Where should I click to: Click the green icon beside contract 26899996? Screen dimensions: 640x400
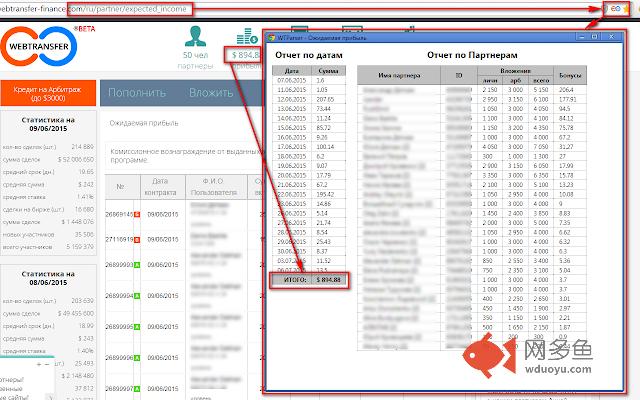tap(137, 358)
